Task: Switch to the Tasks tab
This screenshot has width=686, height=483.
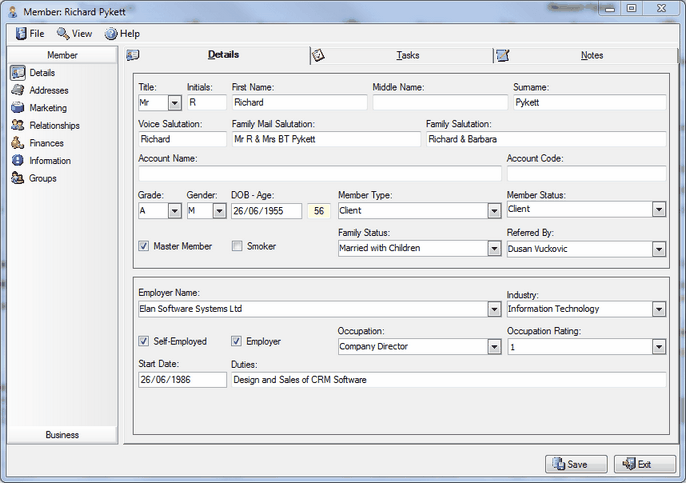Action: click(x=401, y=56)
